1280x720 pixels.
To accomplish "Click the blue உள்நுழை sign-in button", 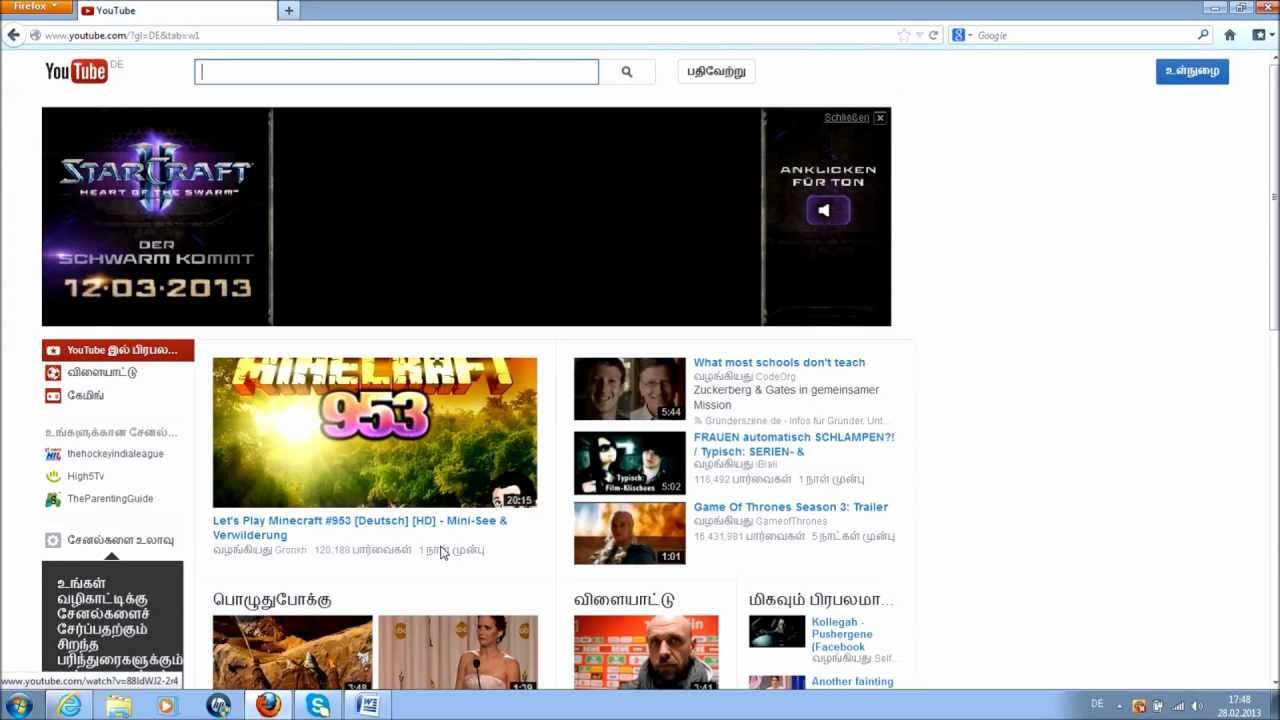I will click(1192, 71).
